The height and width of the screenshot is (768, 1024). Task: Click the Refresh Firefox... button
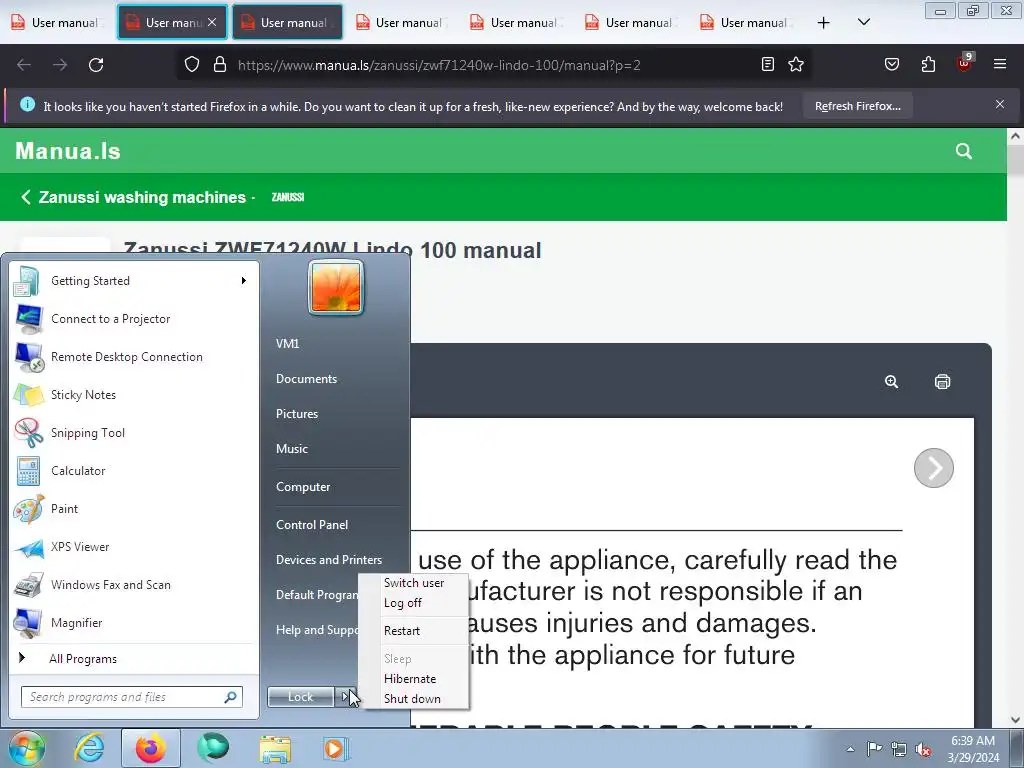(857, 106)
